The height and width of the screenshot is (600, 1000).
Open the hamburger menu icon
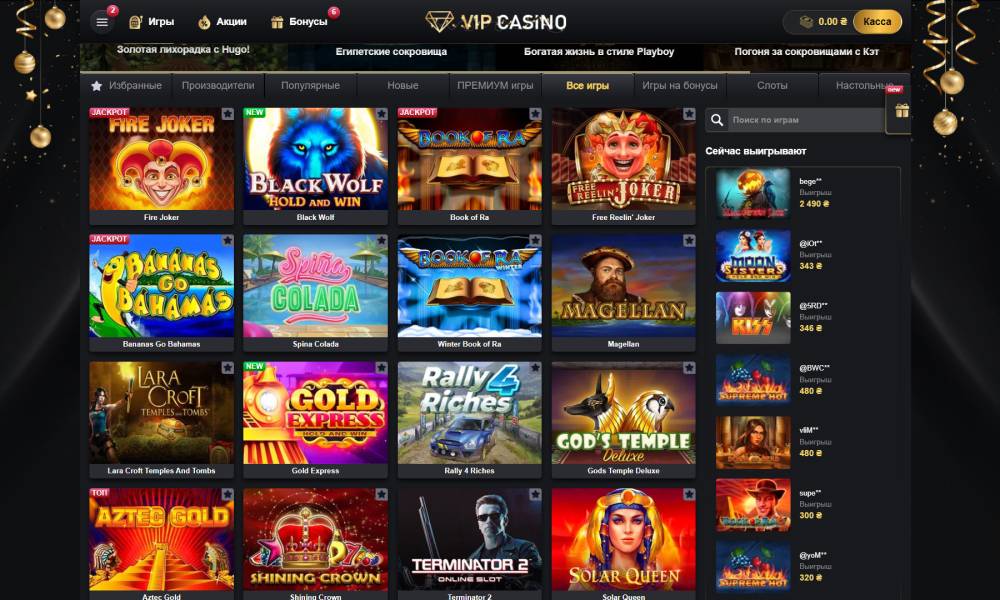pyautogui.click(x=102, y=22)
